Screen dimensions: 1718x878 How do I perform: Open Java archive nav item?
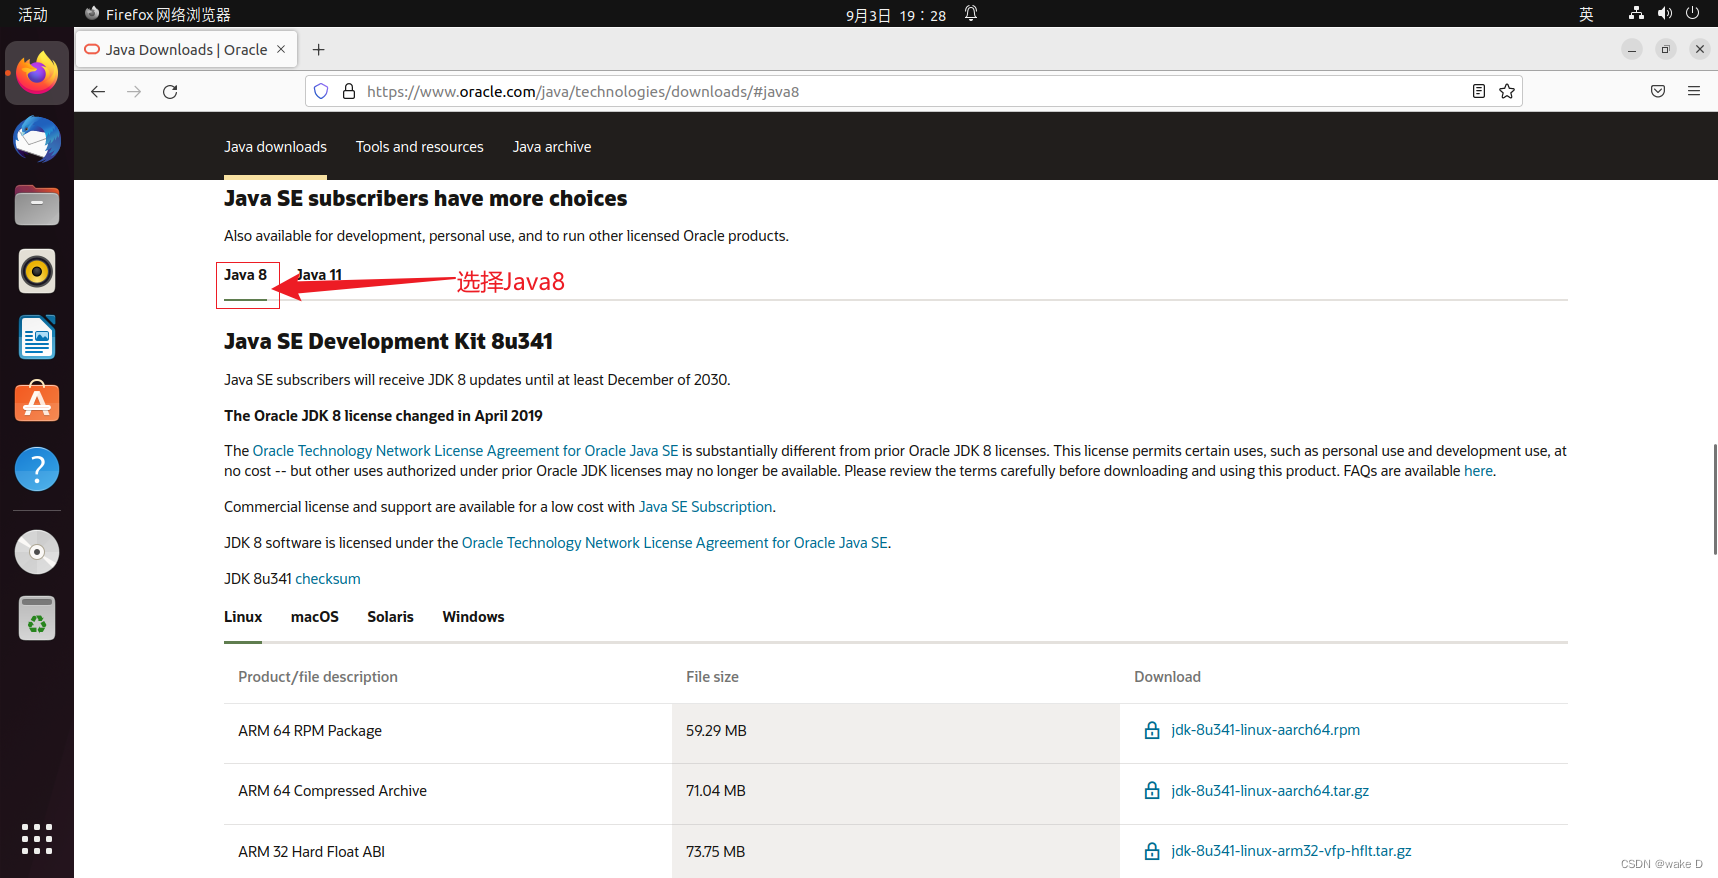click(552, 146)
